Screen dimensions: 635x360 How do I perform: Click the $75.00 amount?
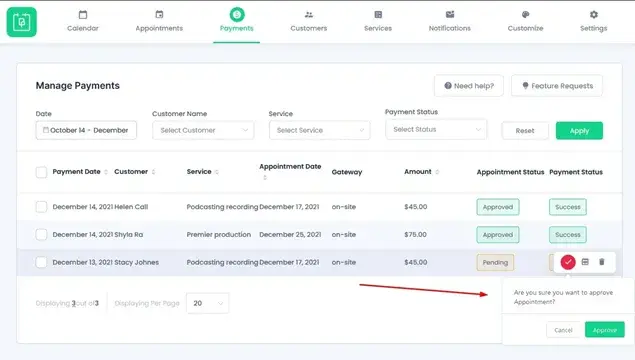415,234
